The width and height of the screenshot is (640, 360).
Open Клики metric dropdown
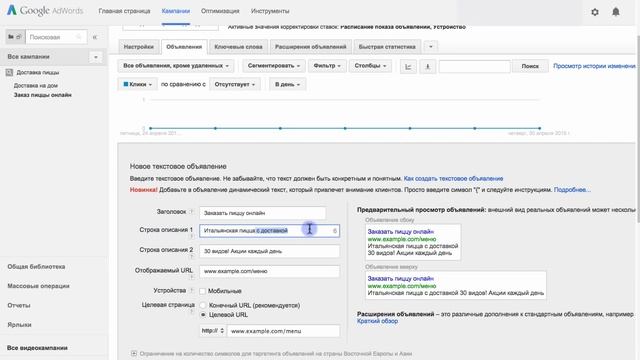point(138,84)
